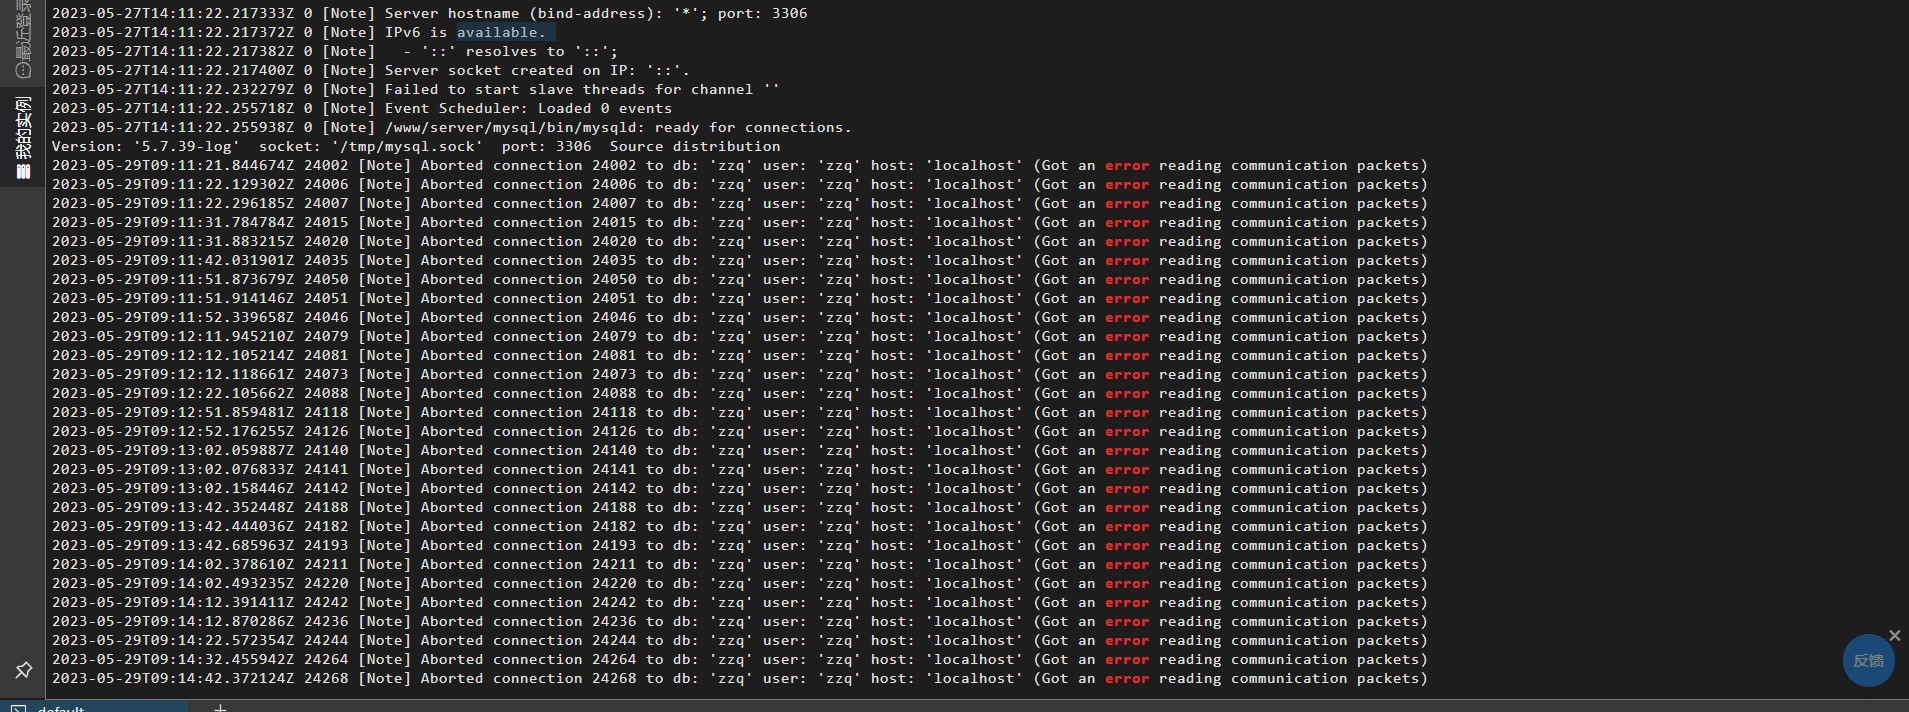The image size is (1909, 712).
Task: Add a new terminal tab with plus icon
Action: 220,708
